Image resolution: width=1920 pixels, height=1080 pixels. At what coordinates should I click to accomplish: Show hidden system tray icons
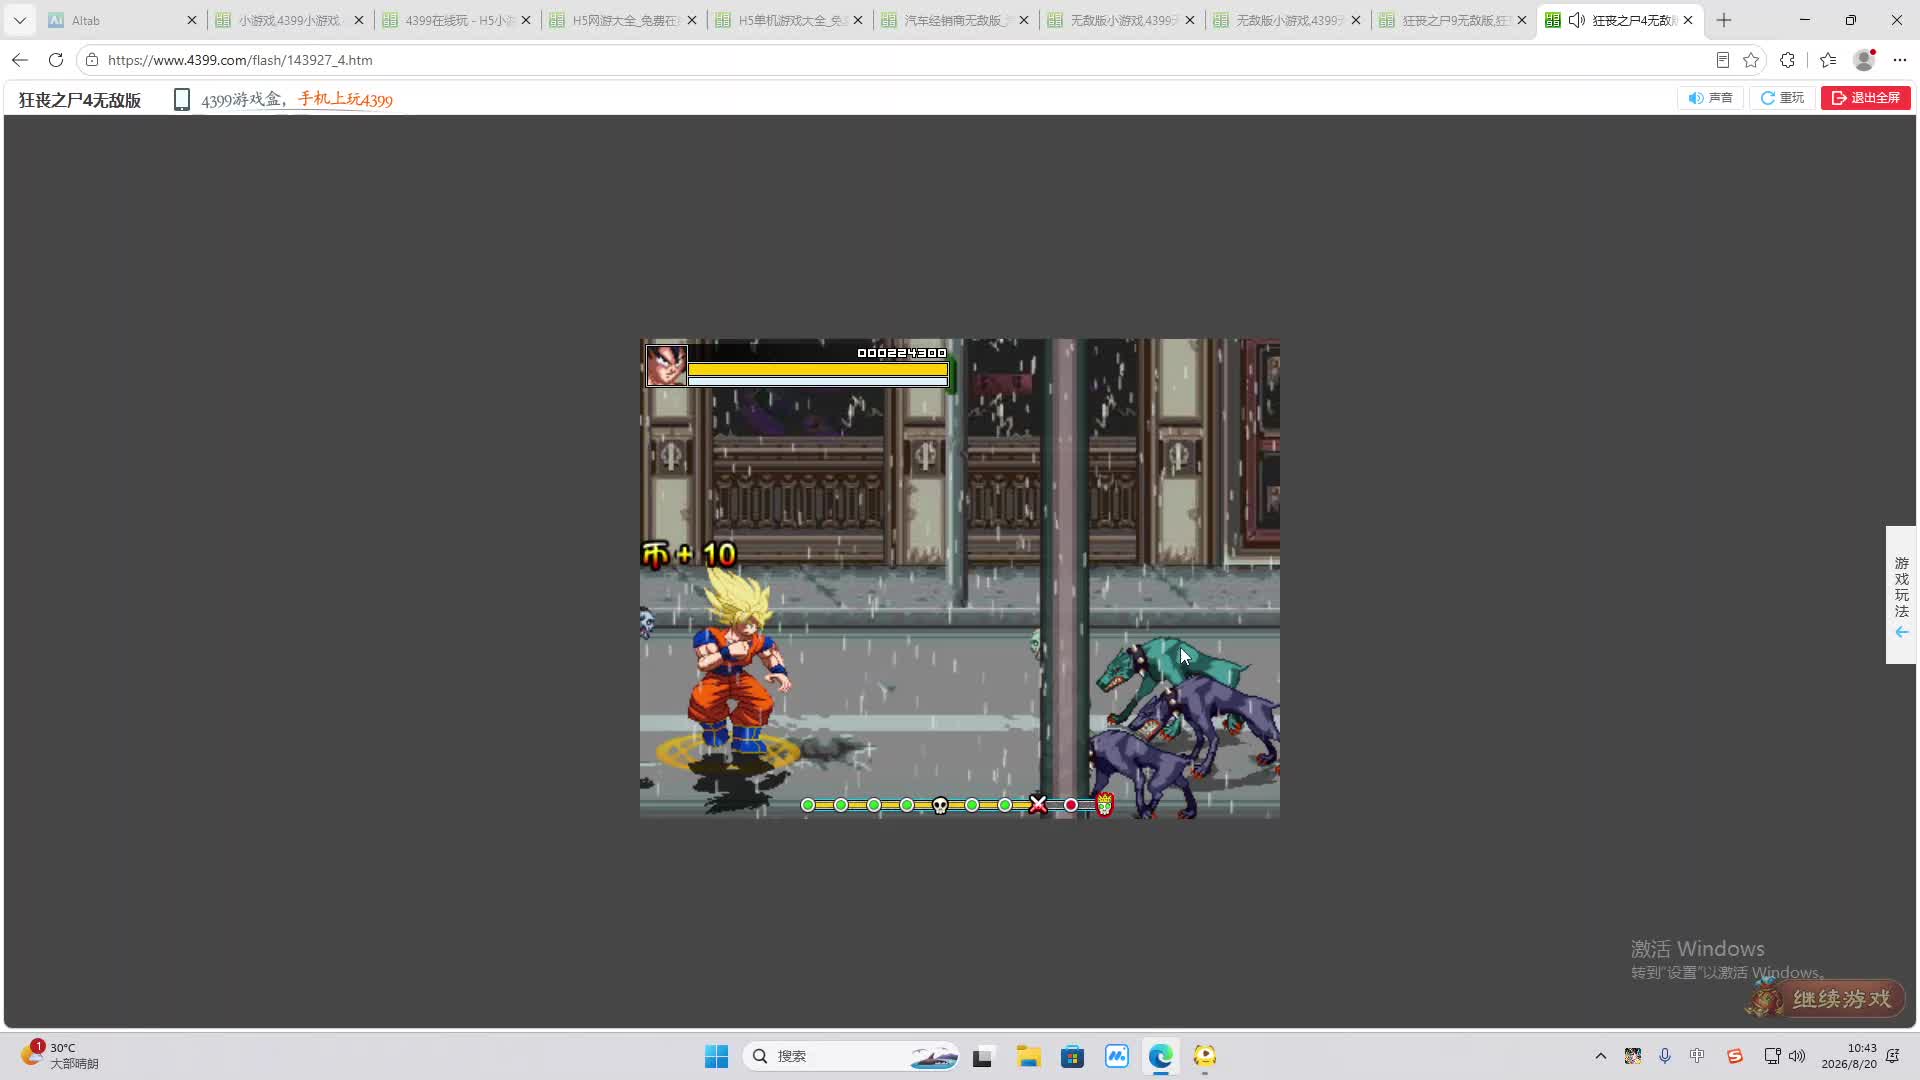(x=1601, y=1056)
